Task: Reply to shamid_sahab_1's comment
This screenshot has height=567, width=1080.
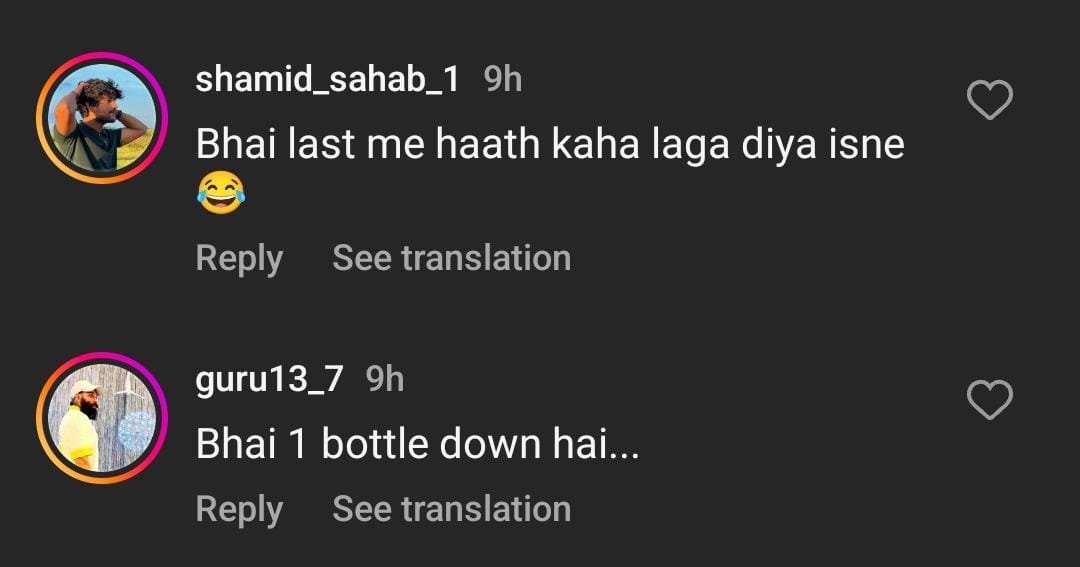Action: (239, 258)
